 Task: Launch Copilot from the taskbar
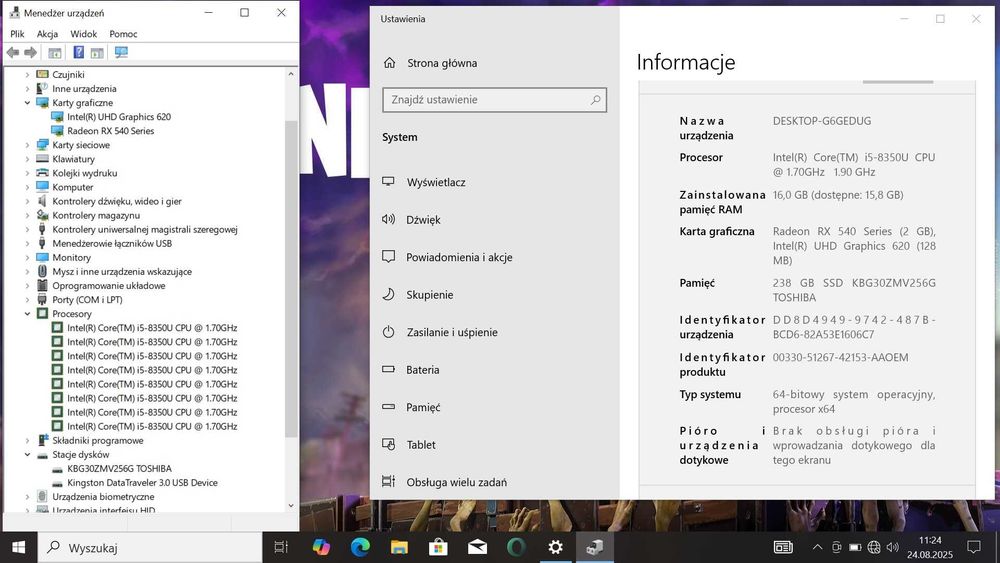click(321, 547)
